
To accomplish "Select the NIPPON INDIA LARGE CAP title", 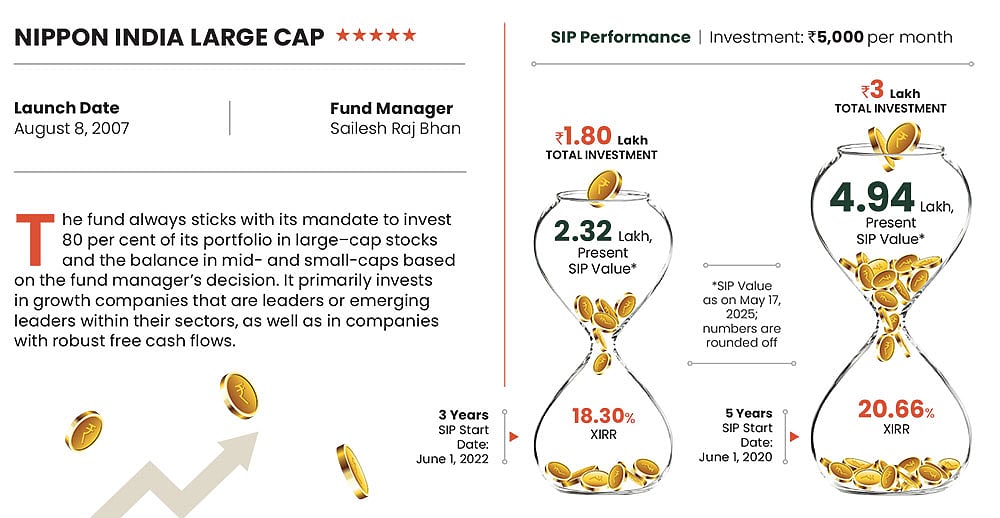I will (169, 37).
